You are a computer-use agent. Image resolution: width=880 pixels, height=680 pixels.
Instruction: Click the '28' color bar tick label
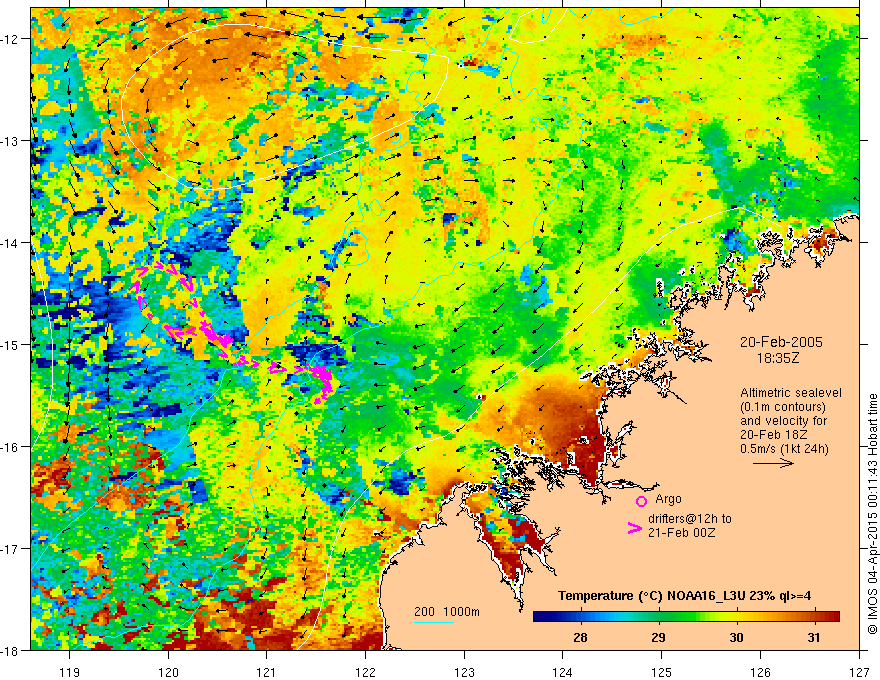tap(580, 637)
